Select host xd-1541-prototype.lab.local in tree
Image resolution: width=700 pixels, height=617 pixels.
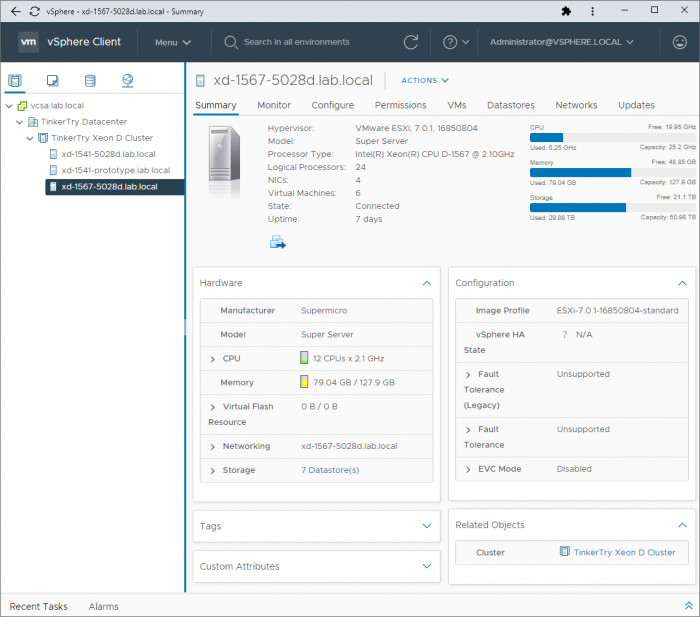[116, 171]
